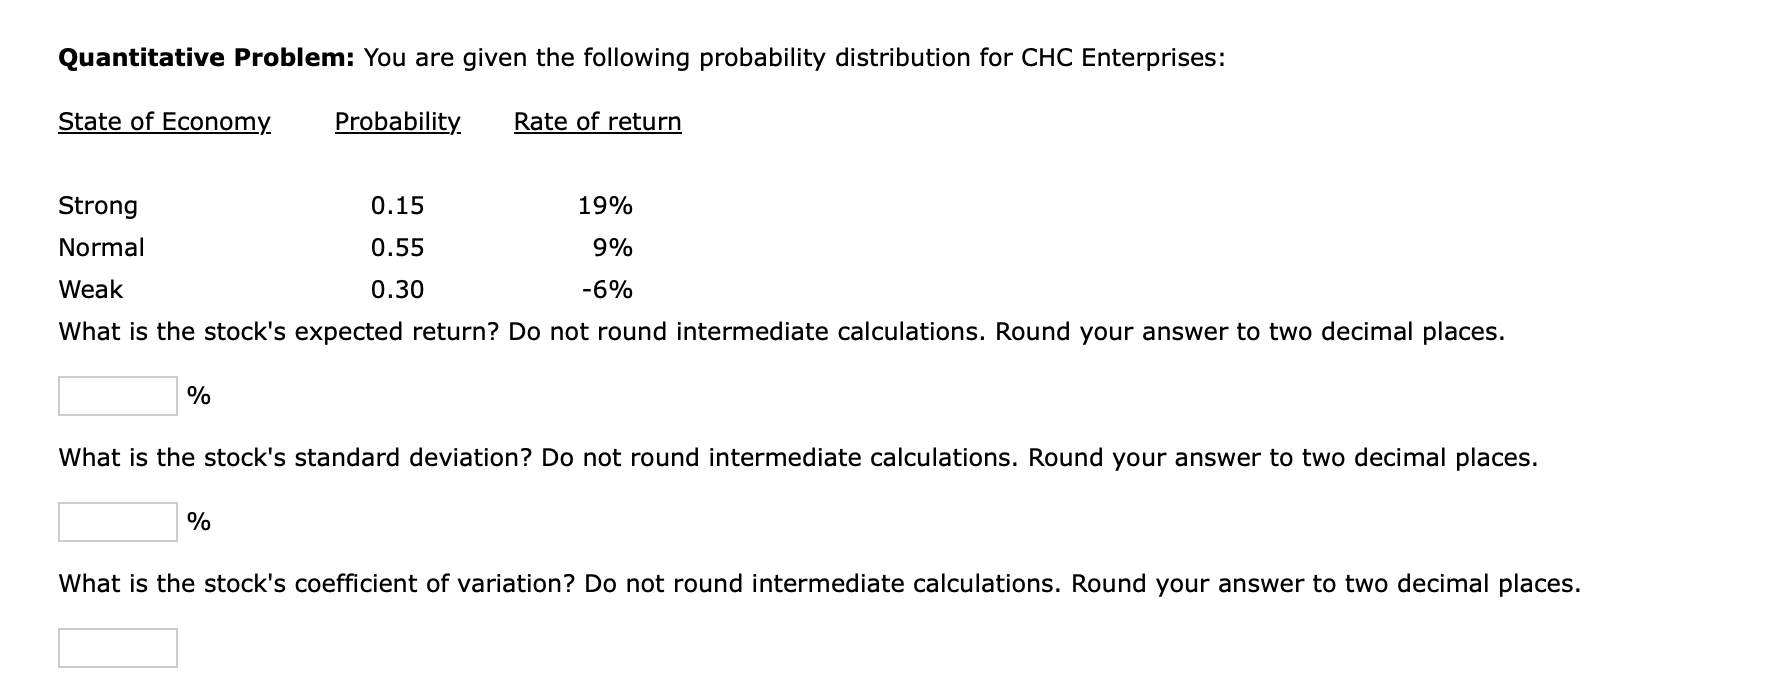Click the coefficient of variation input field

tap(117, 648)
